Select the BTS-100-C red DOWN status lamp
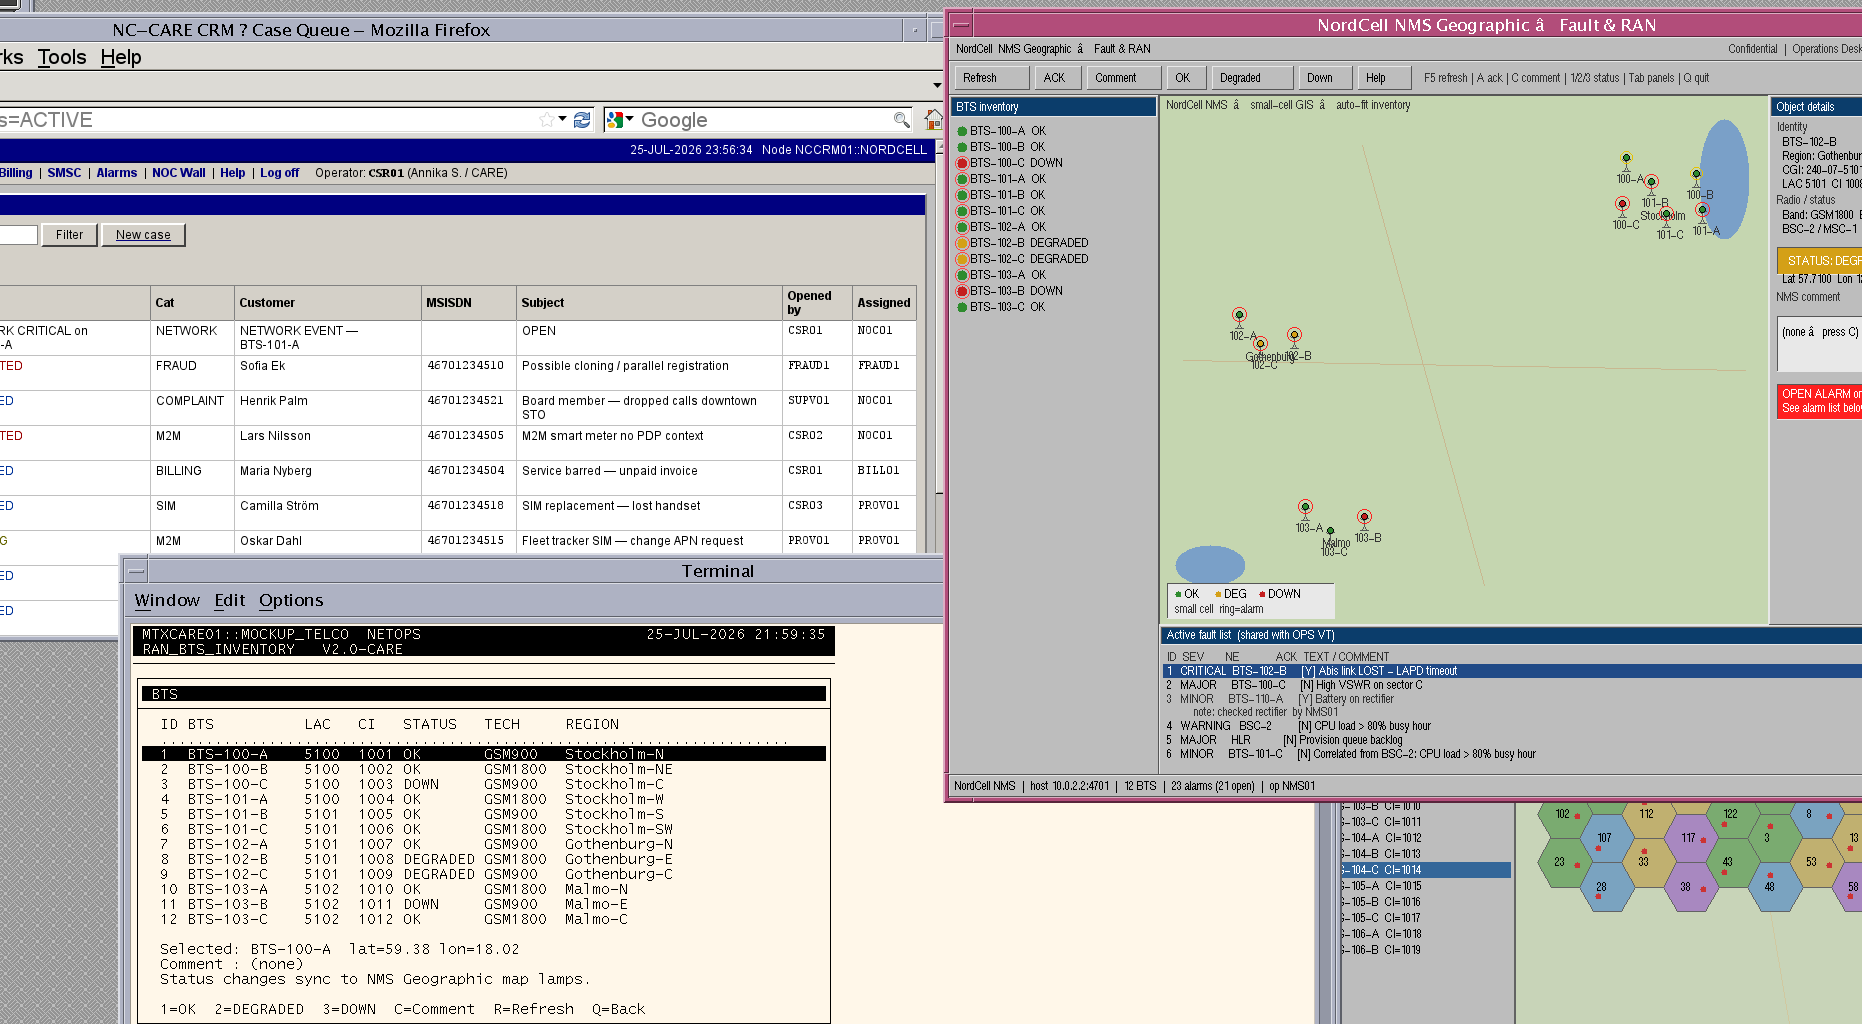 pos(962,163)
